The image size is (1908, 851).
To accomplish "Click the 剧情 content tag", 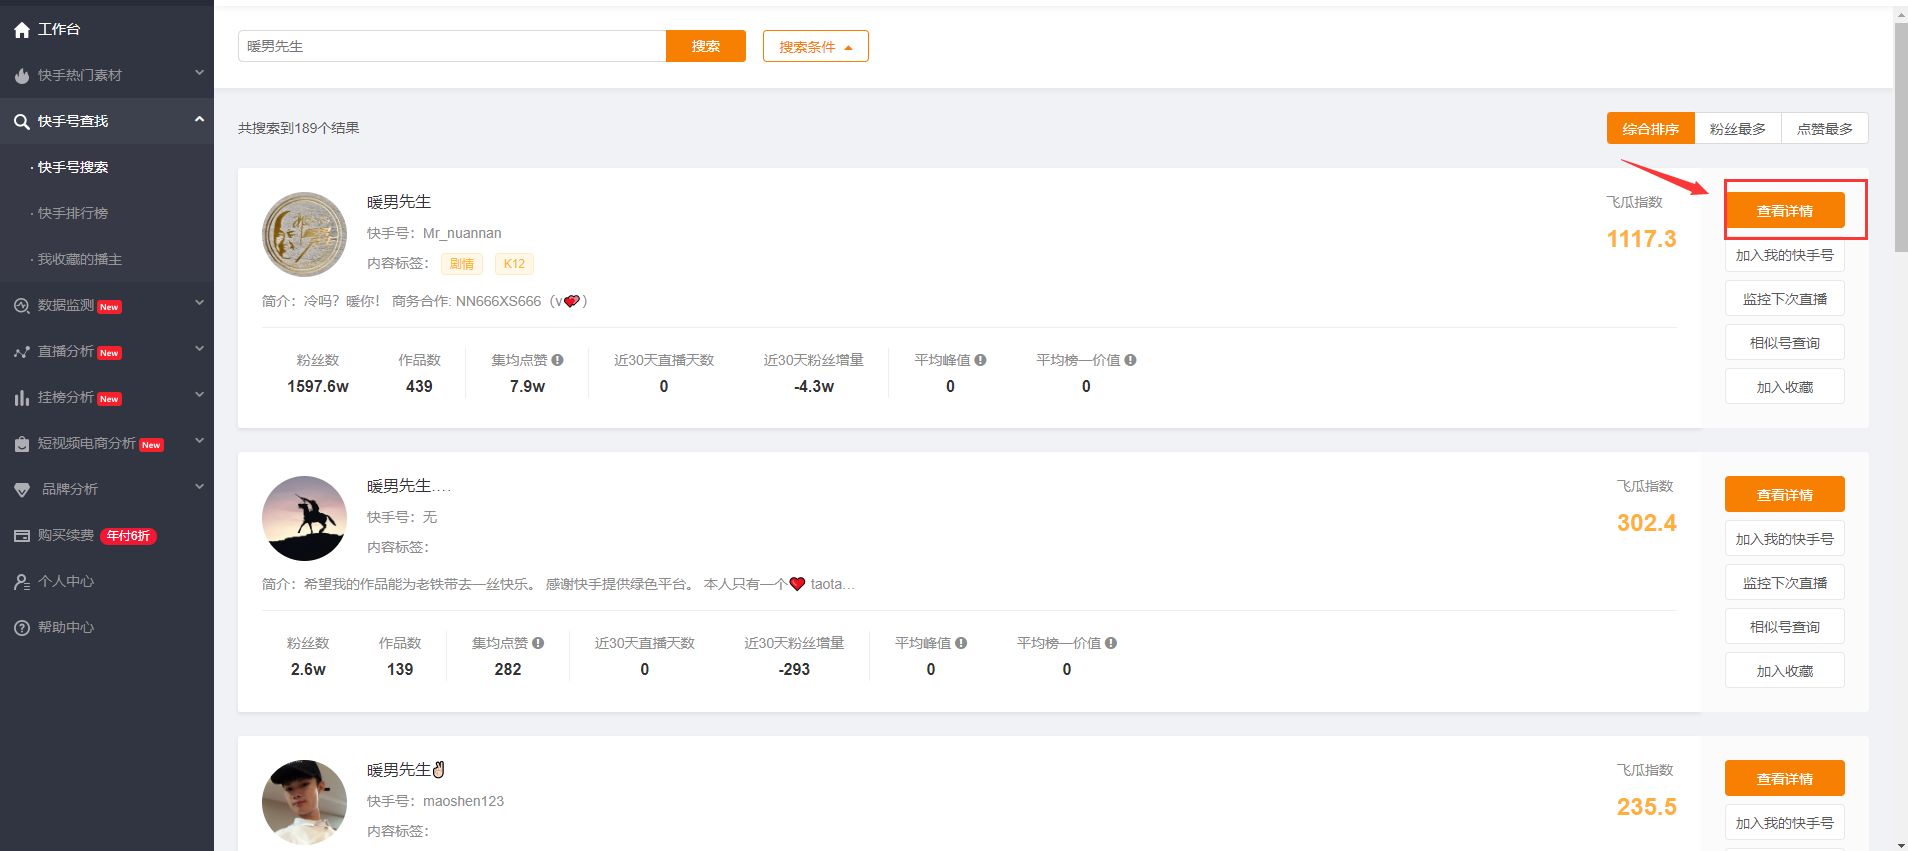I will coord(462,264).
